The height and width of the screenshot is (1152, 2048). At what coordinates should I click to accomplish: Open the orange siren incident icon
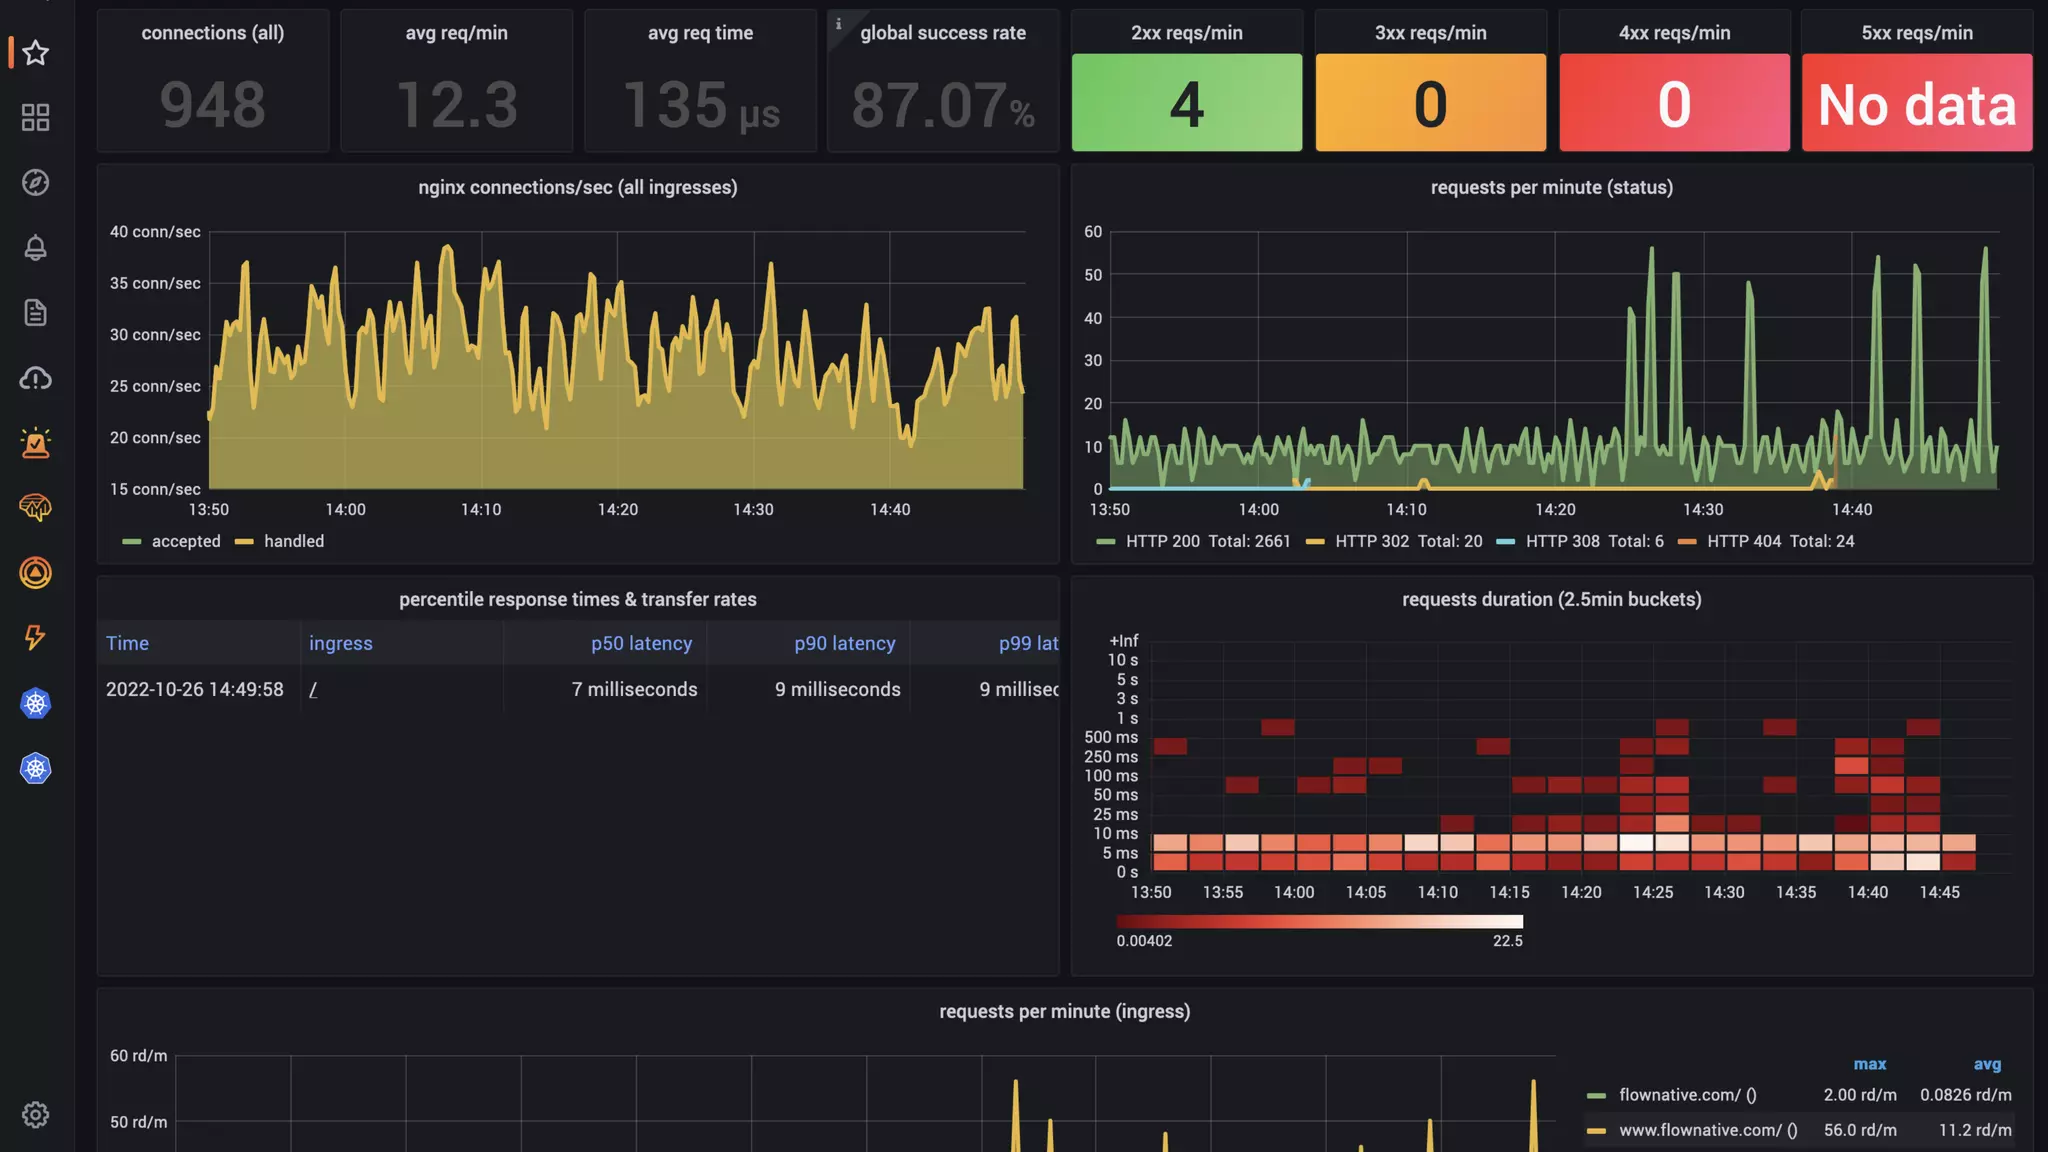pos(36,443)
